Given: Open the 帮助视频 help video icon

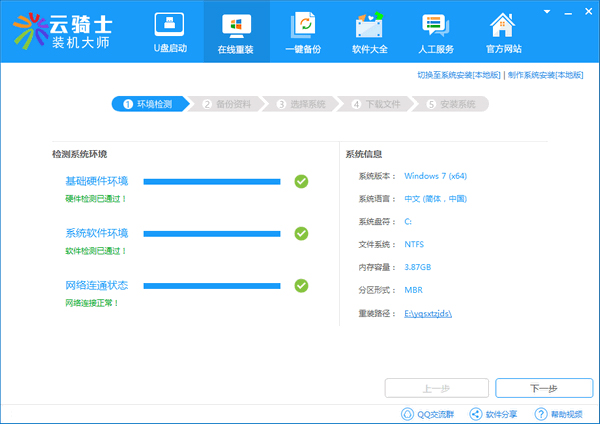Looking at the screenshot, I should [542, 413].
